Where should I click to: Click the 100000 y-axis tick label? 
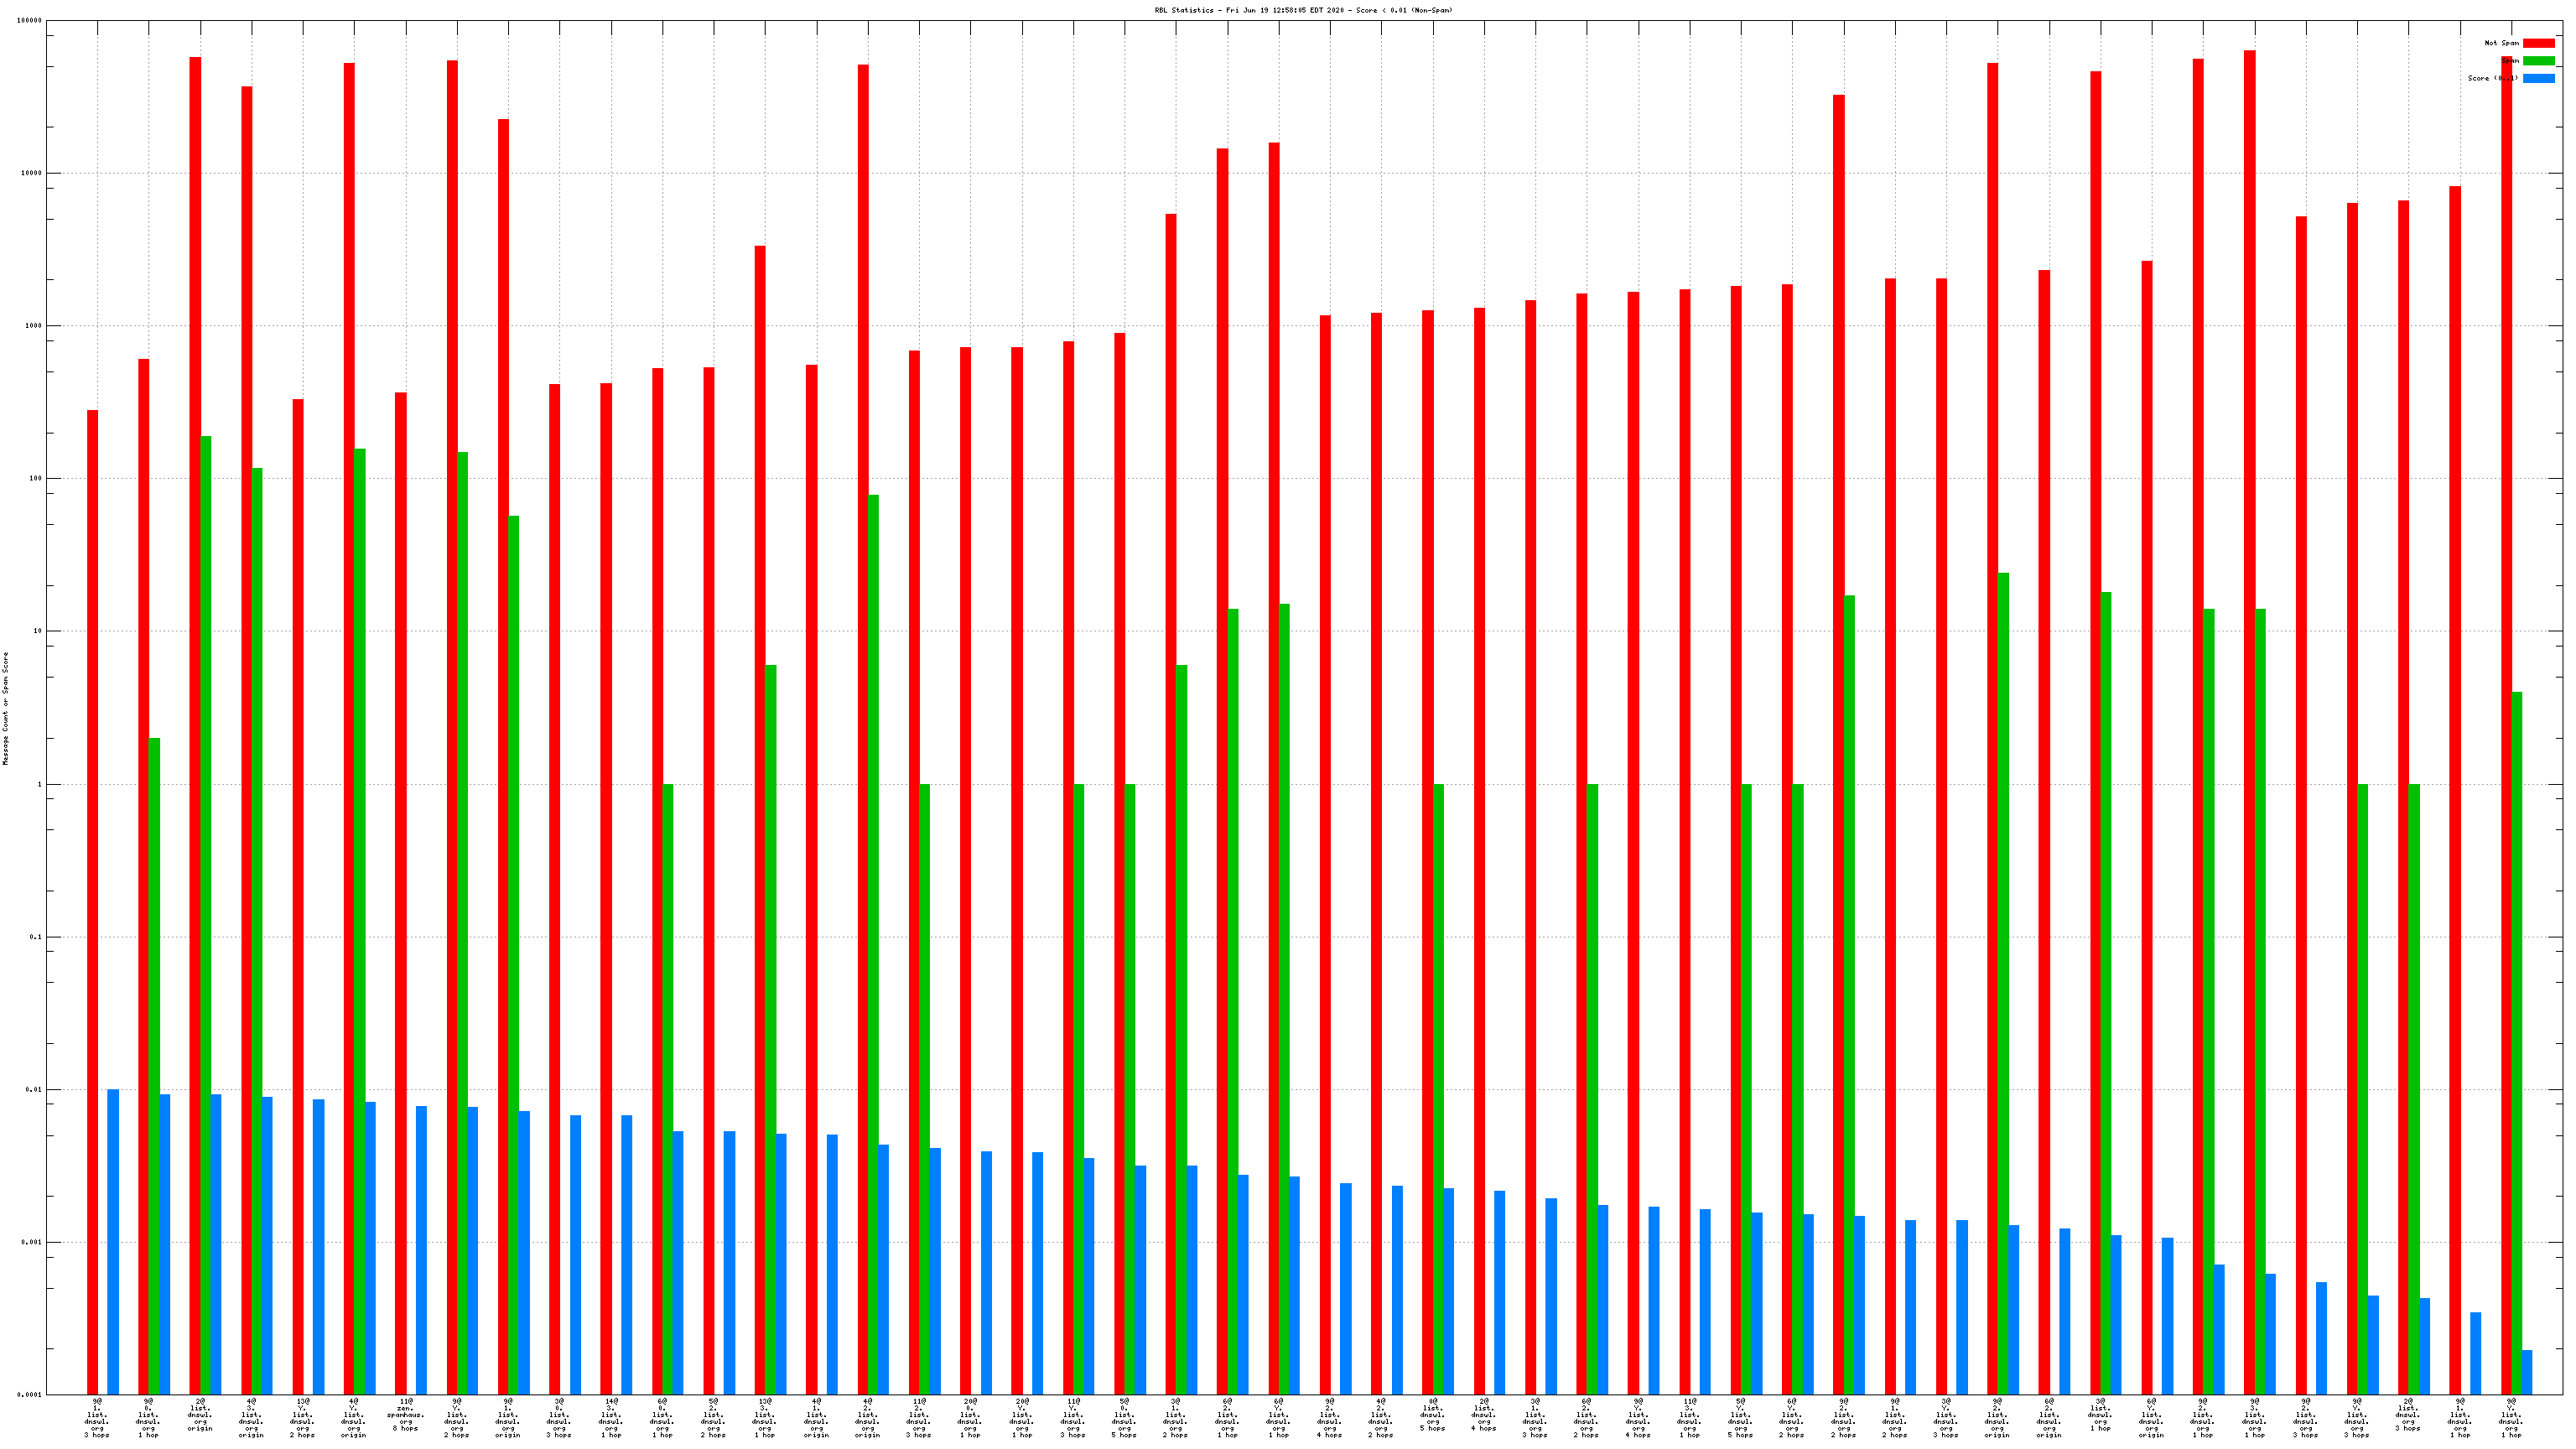point(29,20)
